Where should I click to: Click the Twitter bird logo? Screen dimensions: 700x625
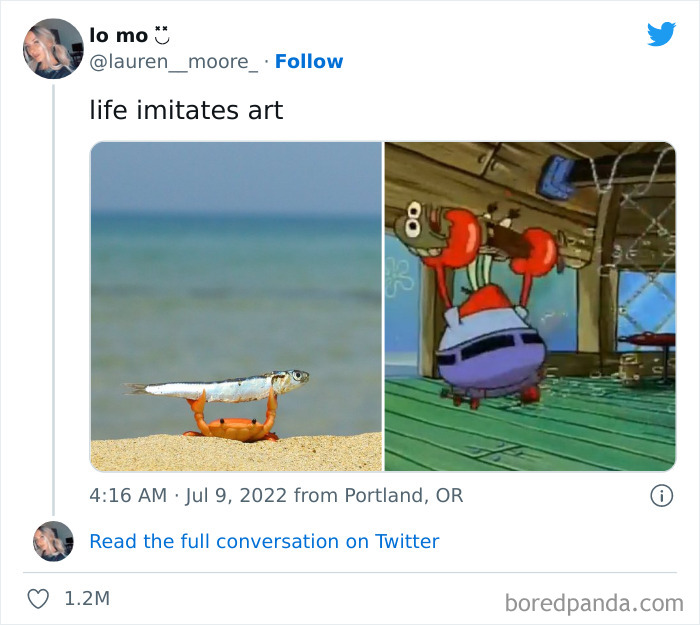click(x=661, y=34)
